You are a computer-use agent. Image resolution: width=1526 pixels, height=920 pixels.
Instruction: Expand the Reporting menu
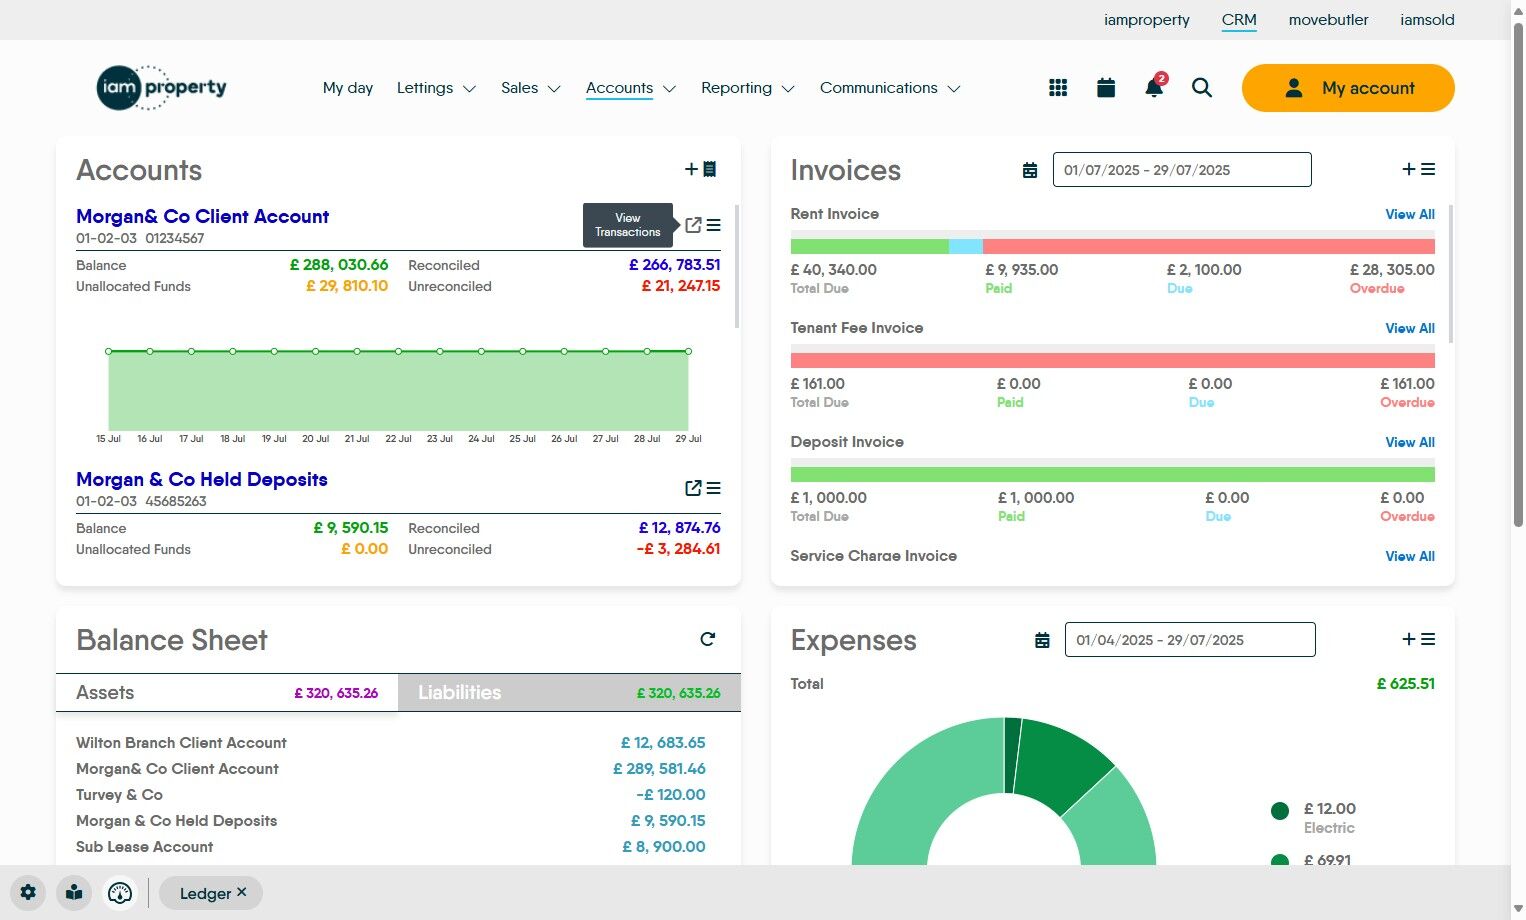point(748,88)
